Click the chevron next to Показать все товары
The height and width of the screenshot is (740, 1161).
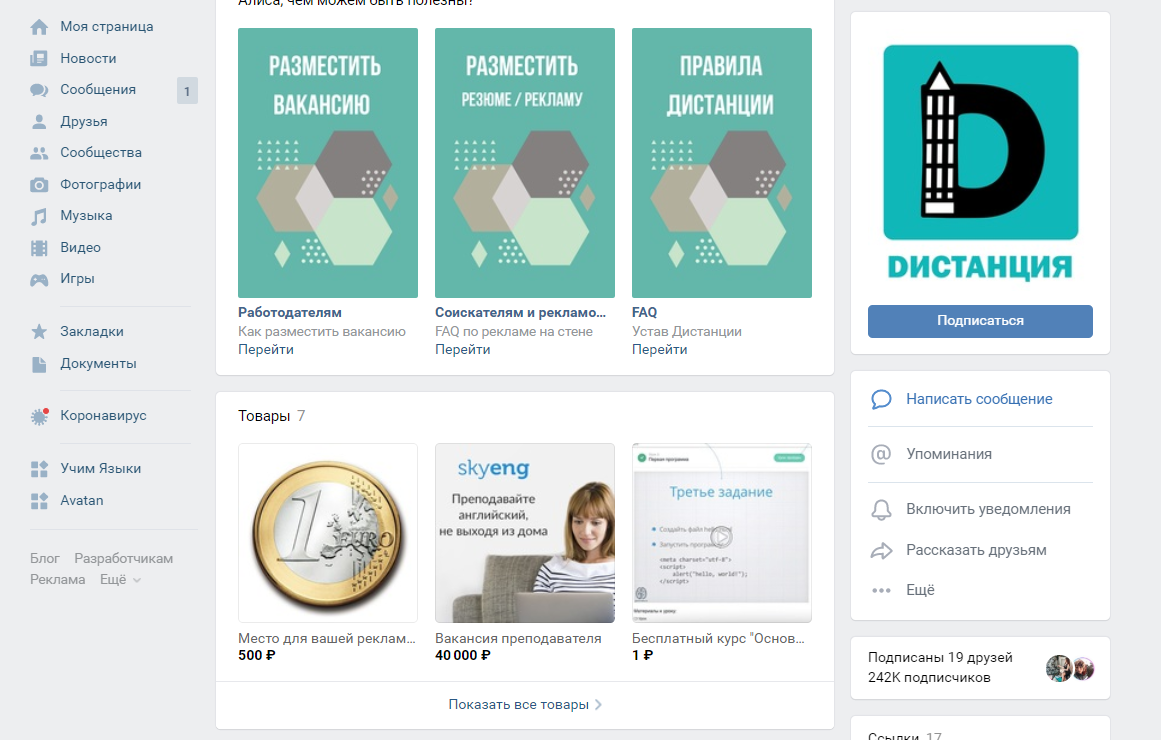(x=598, y=704)
